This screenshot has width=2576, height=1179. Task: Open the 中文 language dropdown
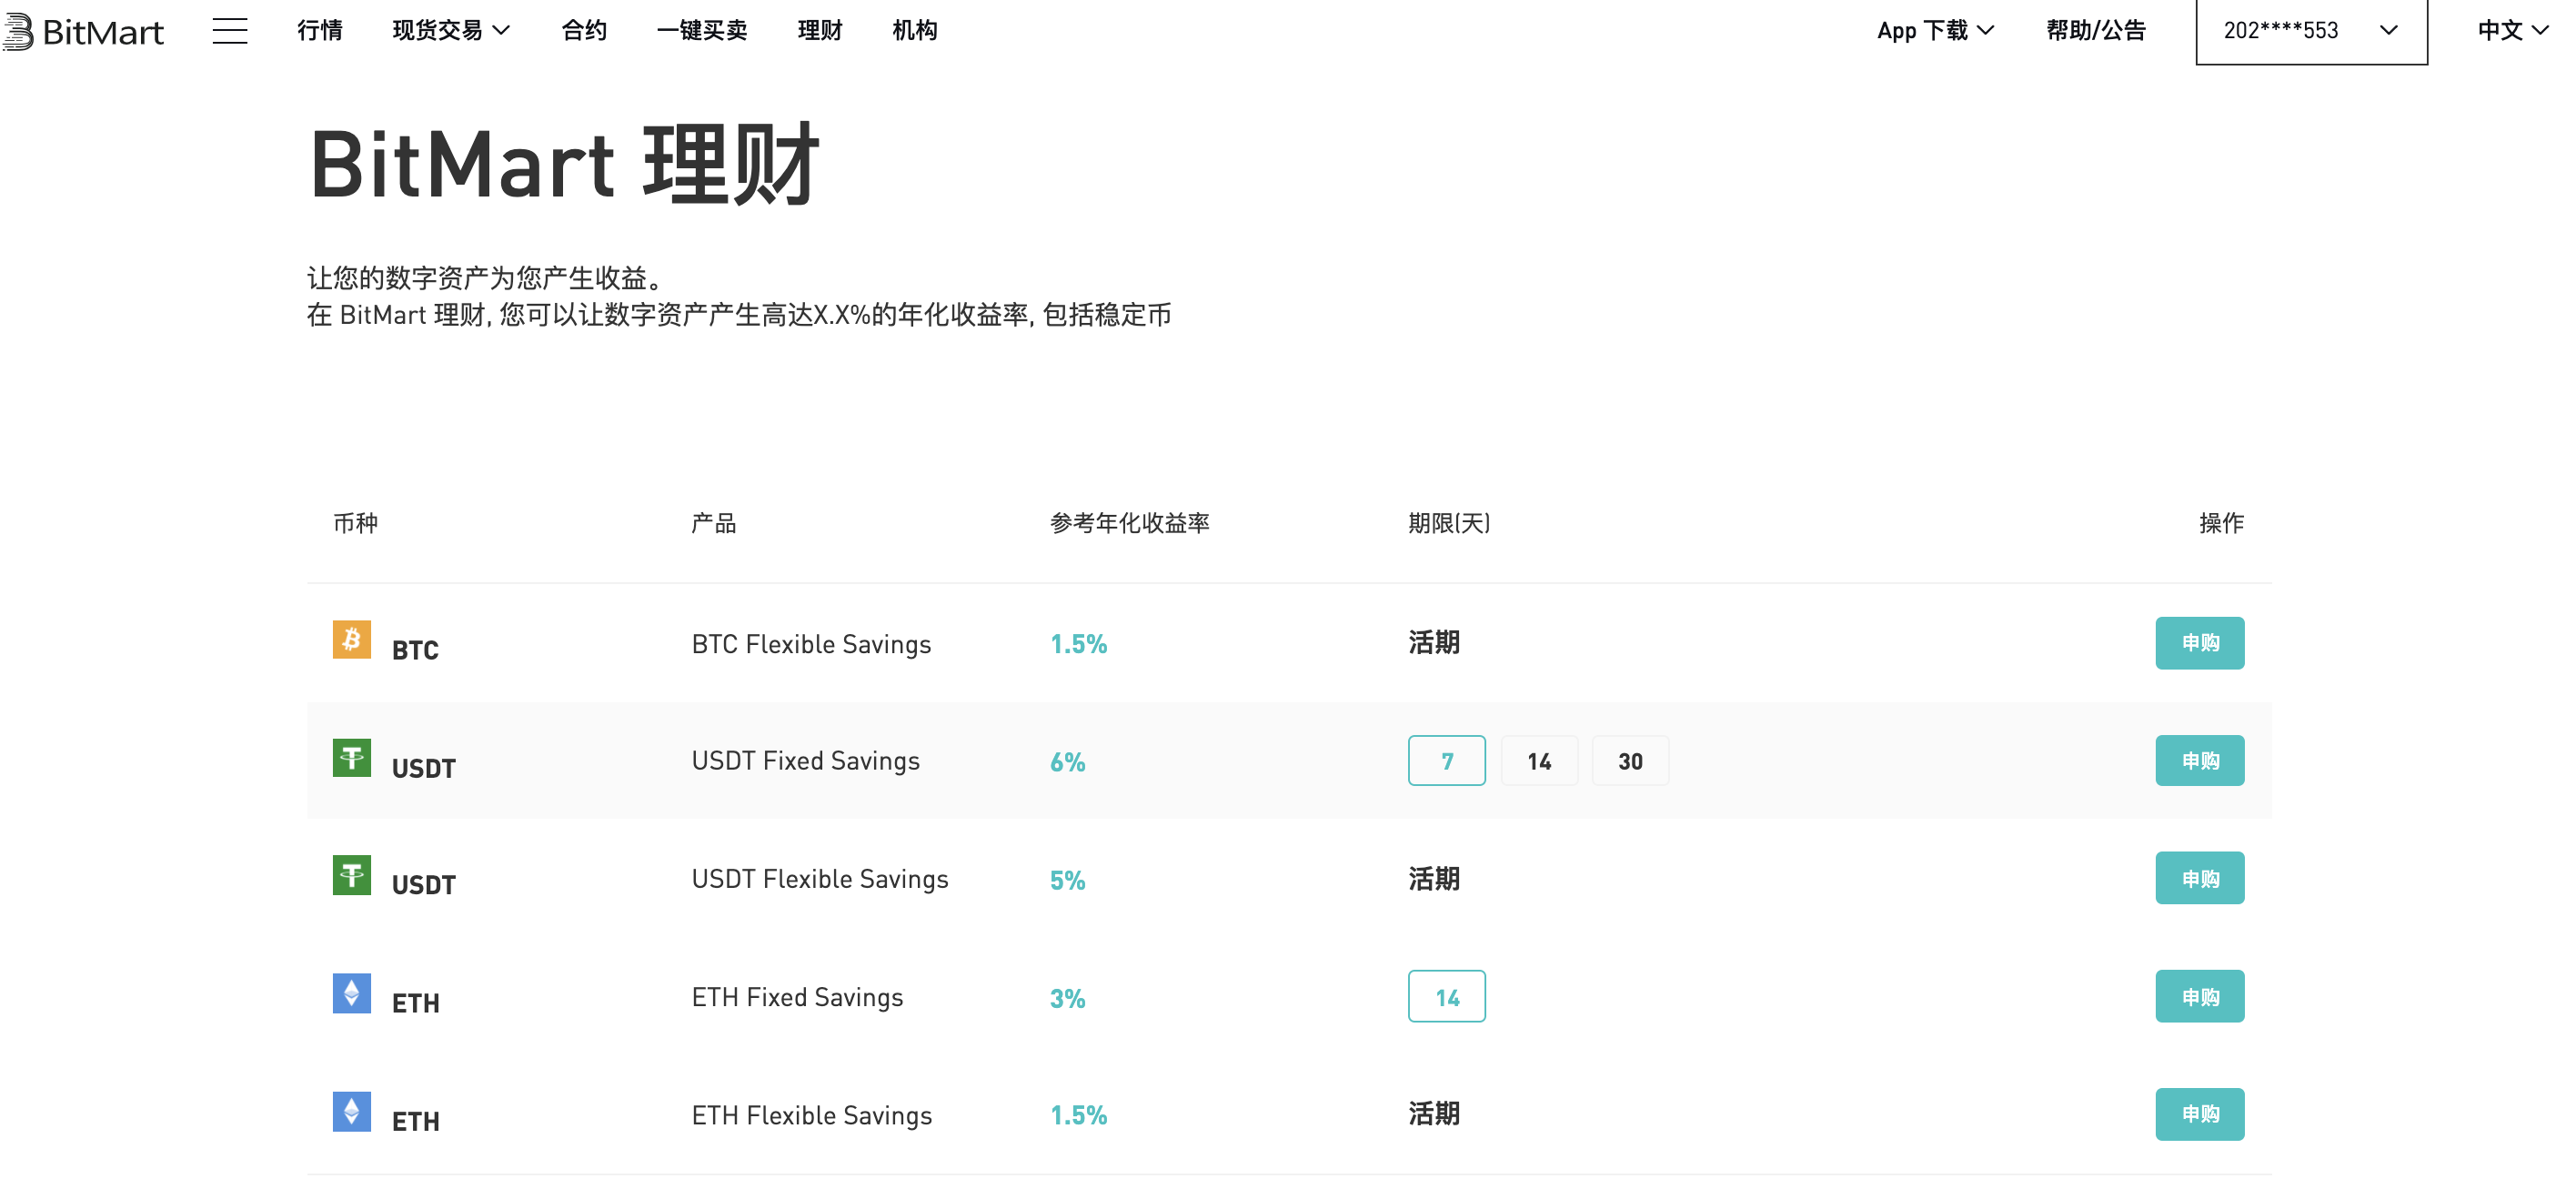click(2513, 31)
